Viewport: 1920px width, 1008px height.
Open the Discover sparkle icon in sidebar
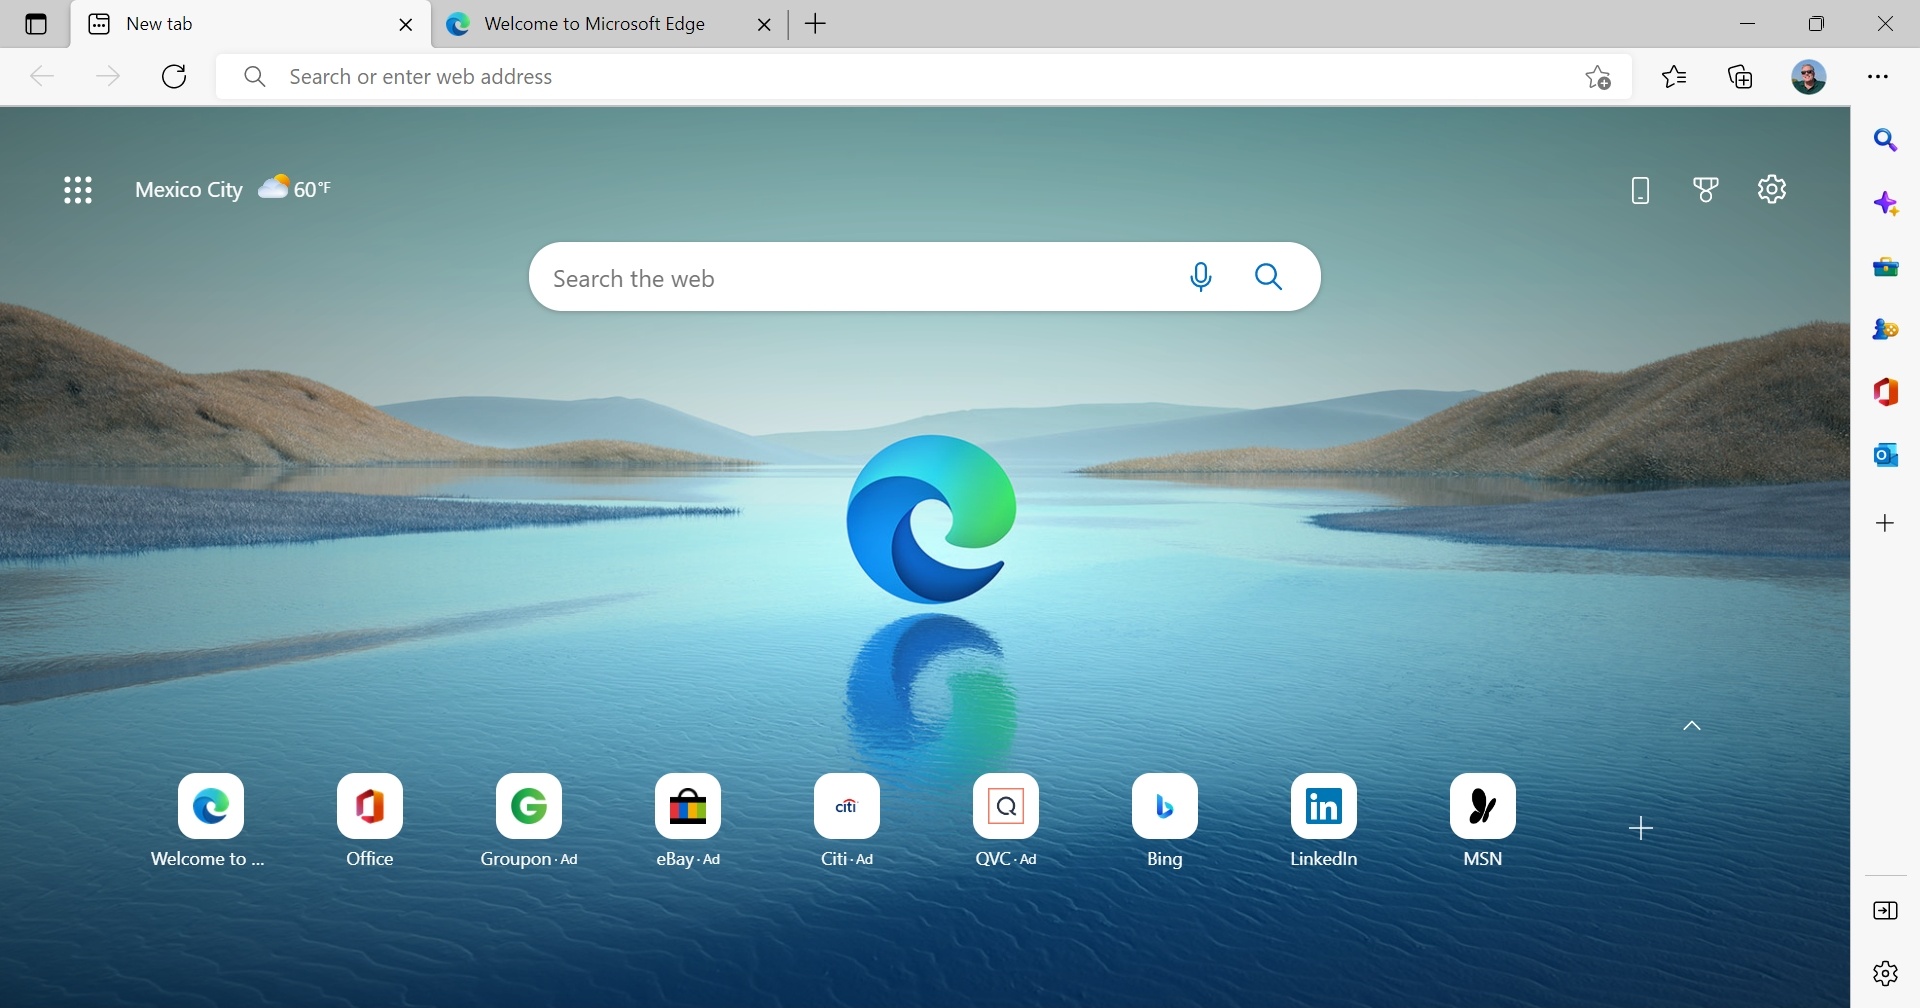click(x=1886, y=204)
